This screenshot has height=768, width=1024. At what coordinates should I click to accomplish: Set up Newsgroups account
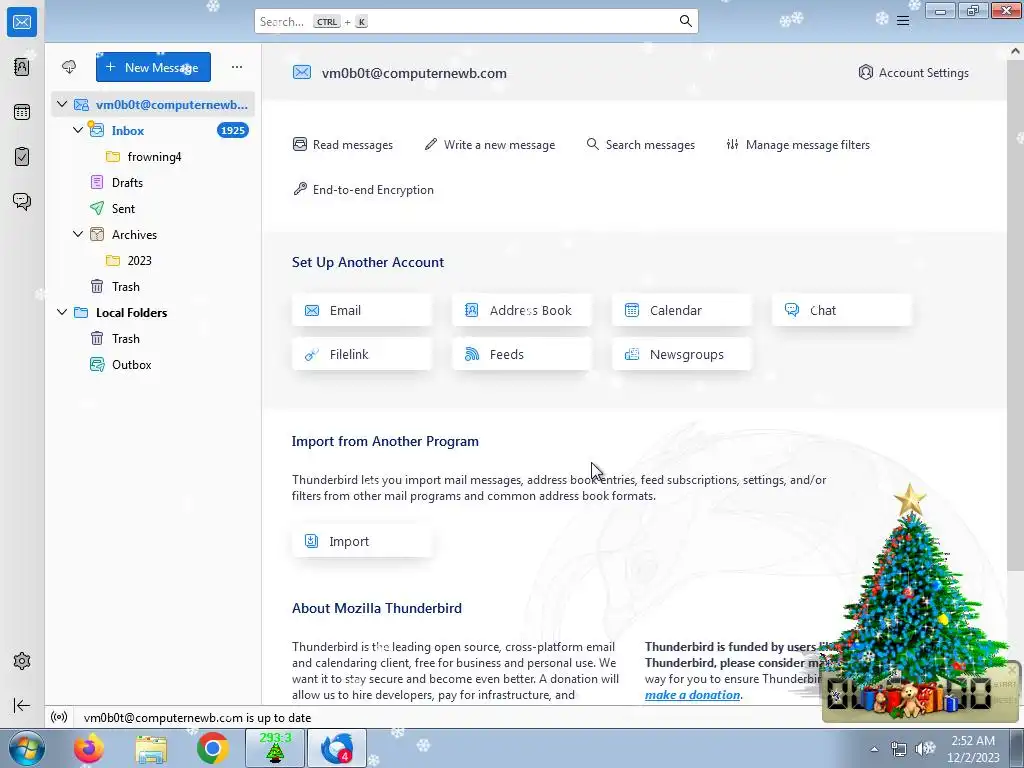[682, 354]
